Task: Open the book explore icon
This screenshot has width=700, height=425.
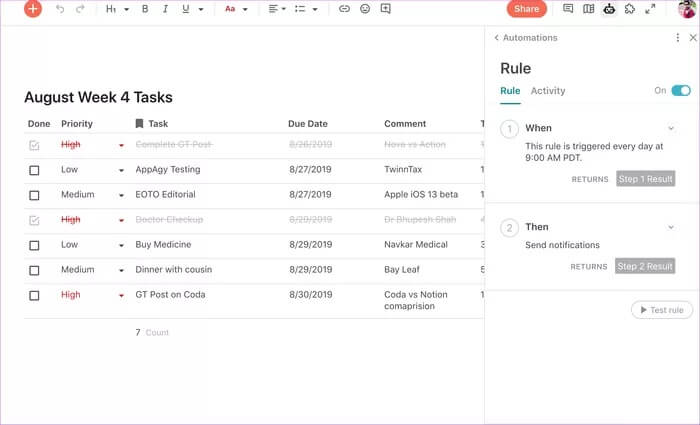Action: point(588,8)
